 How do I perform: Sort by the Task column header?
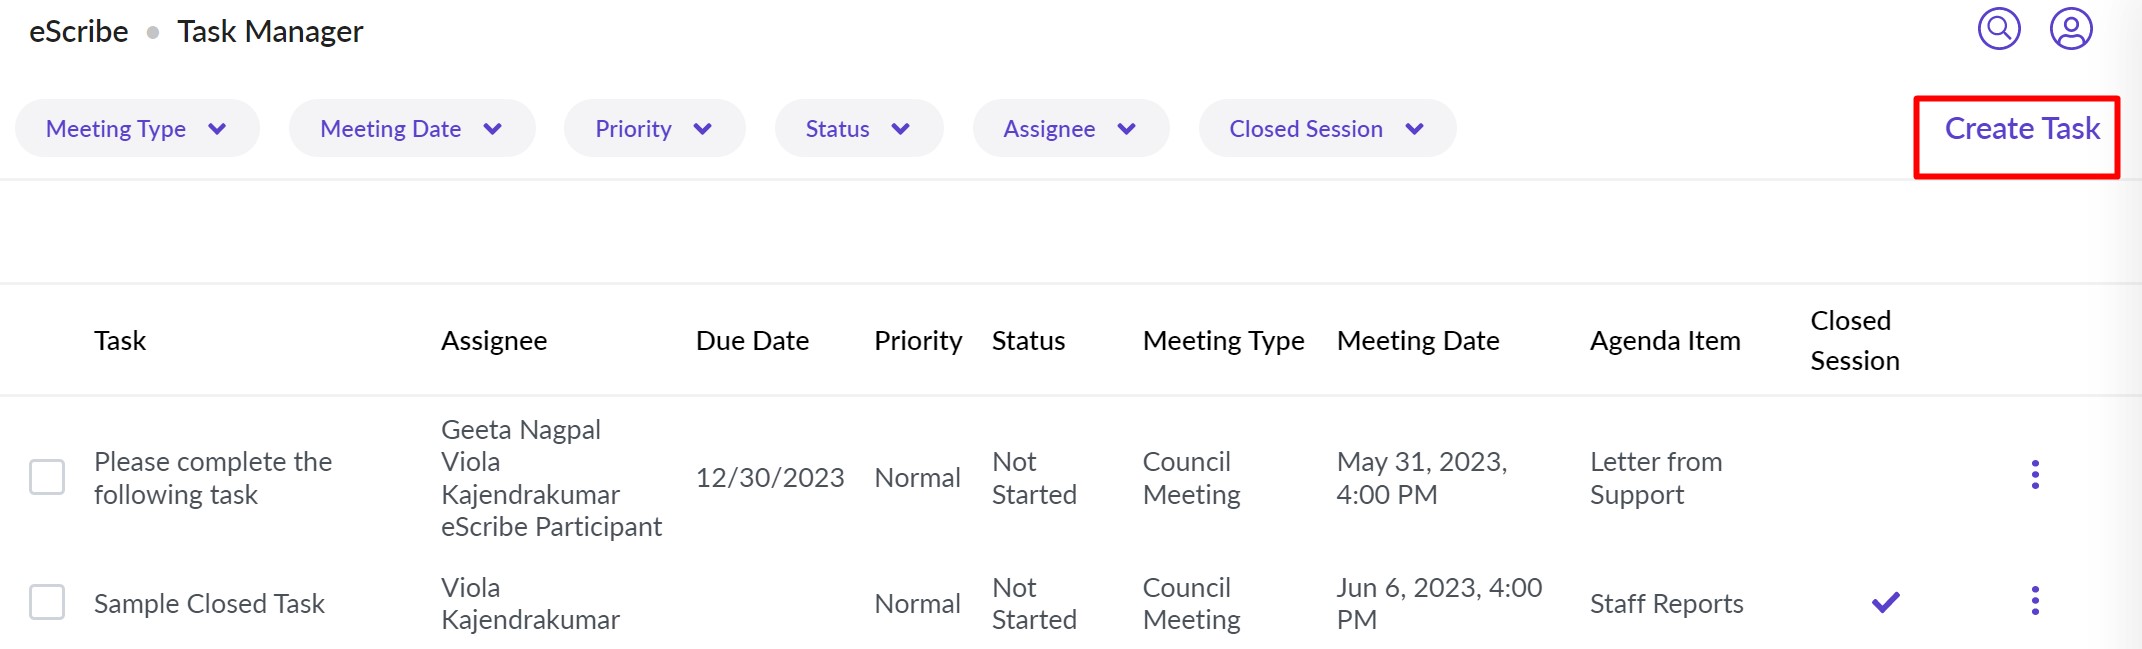pos(120,341)
